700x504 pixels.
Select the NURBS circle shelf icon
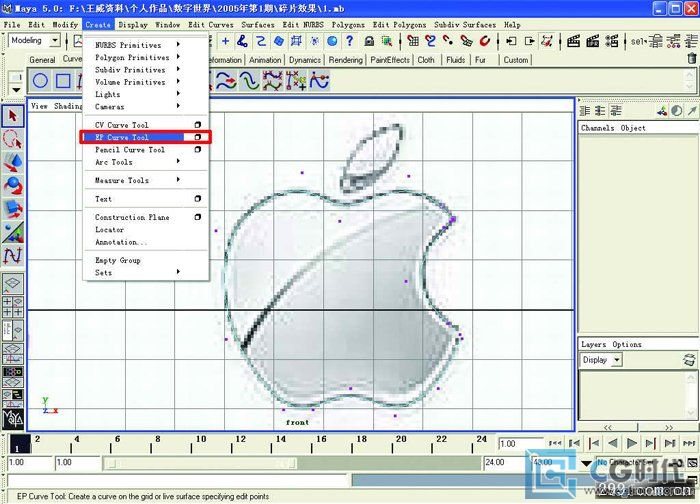click(40, 81)
